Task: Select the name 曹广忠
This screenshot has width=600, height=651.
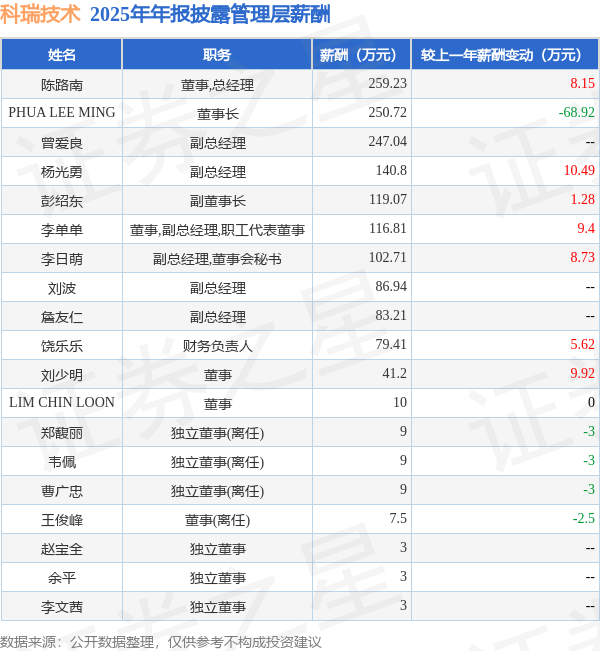Action: click(x=62, y=491)
